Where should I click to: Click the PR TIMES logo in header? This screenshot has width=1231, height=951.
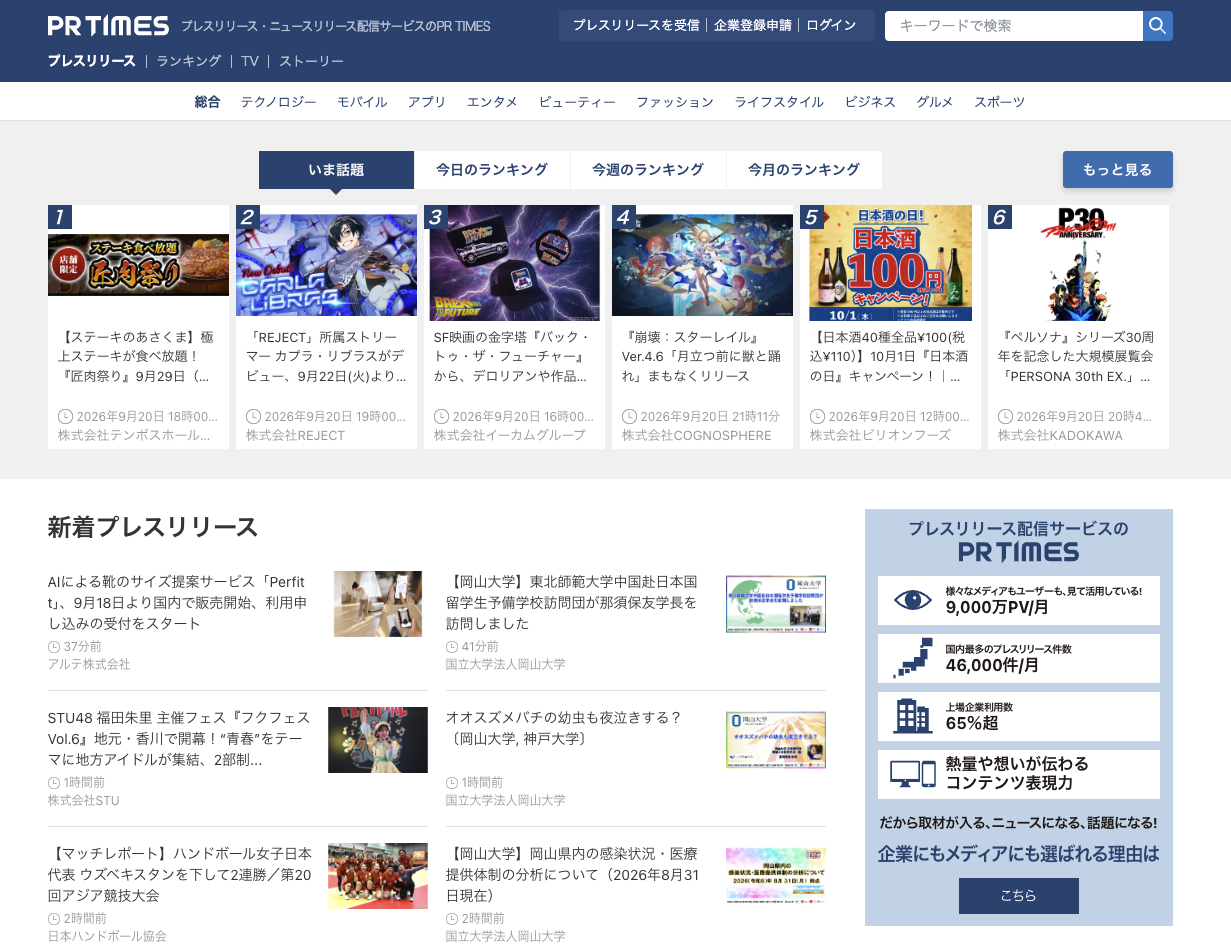tap(108, 26)
